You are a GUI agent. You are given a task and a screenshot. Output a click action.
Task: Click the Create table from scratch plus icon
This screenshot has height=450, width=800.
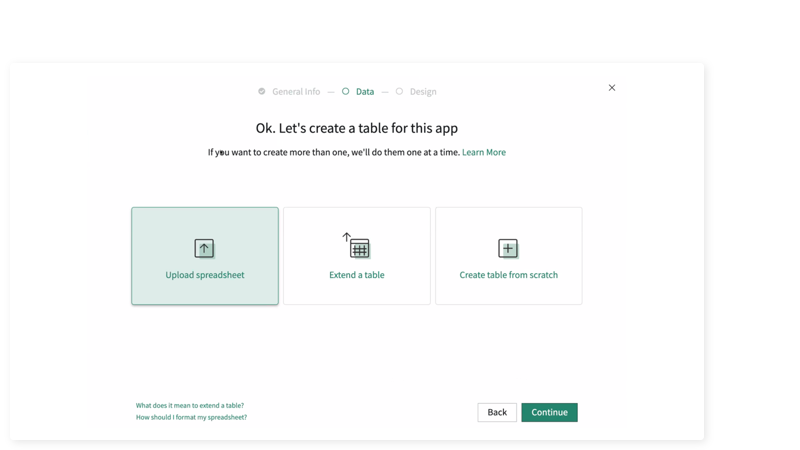pyautogui.click(x=508, y=248)
